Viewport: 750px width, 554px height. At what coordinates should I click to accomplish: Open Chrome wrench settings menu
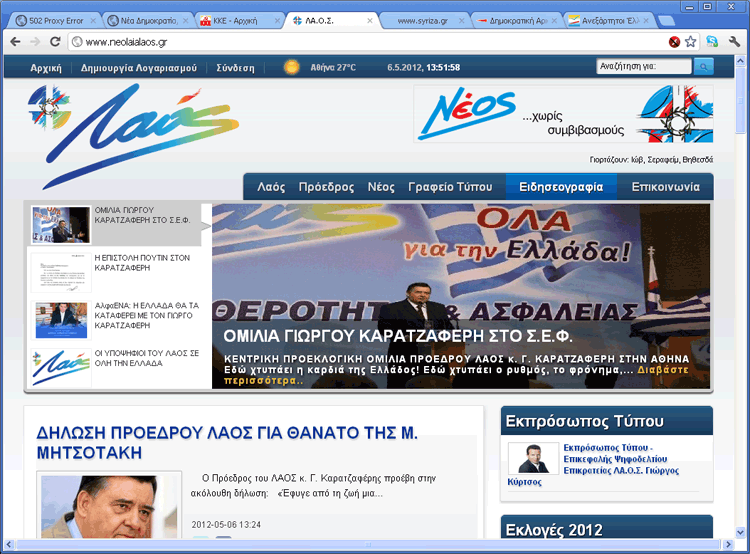734,42
